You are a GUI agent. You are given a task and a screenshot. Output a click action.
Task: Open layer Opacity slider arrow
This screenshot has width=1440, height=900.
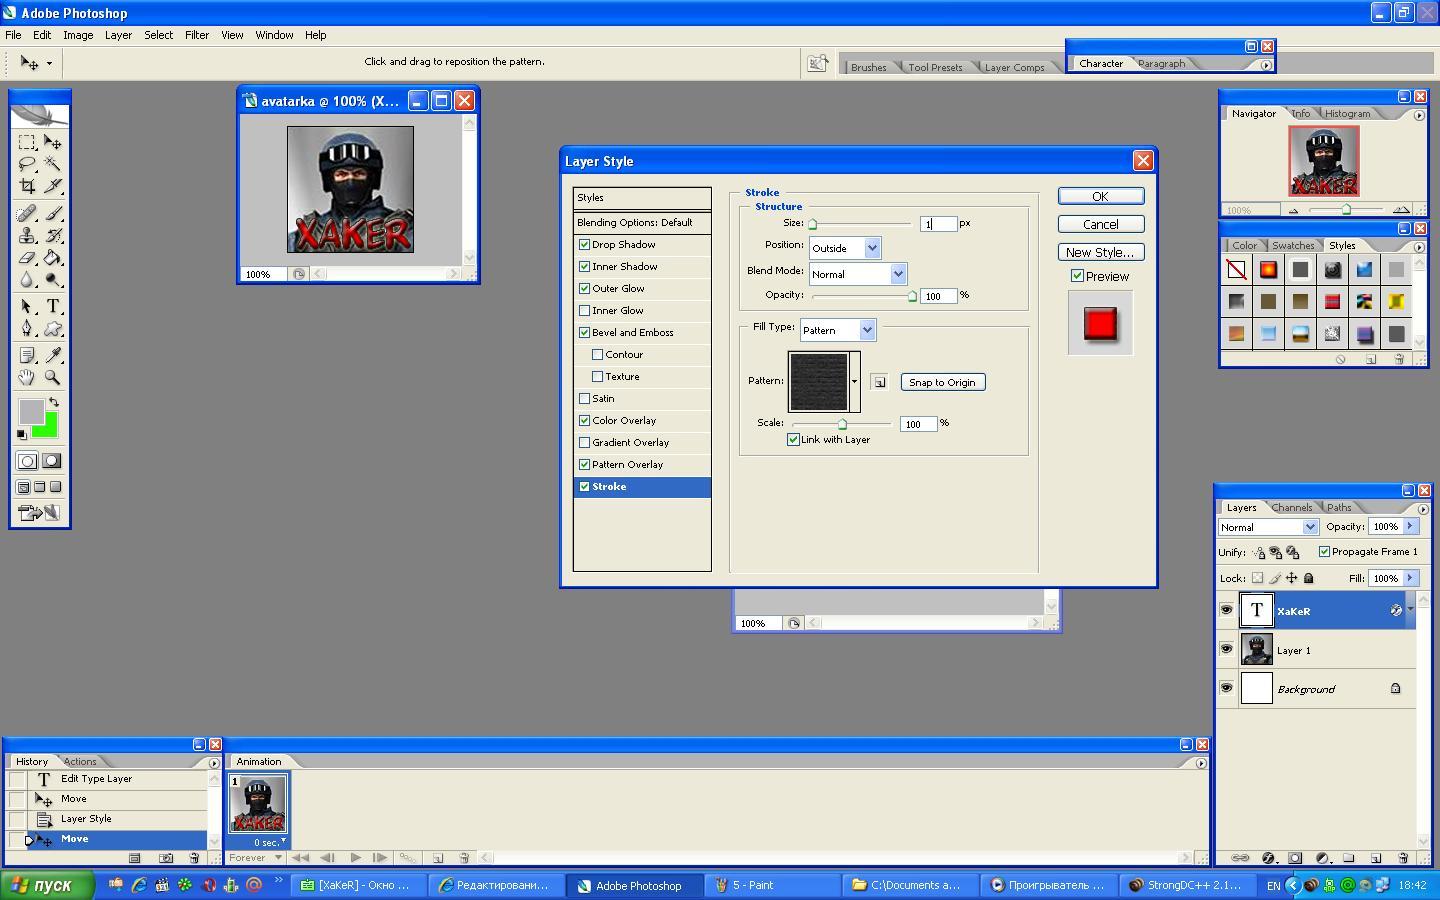point(1411,526)
